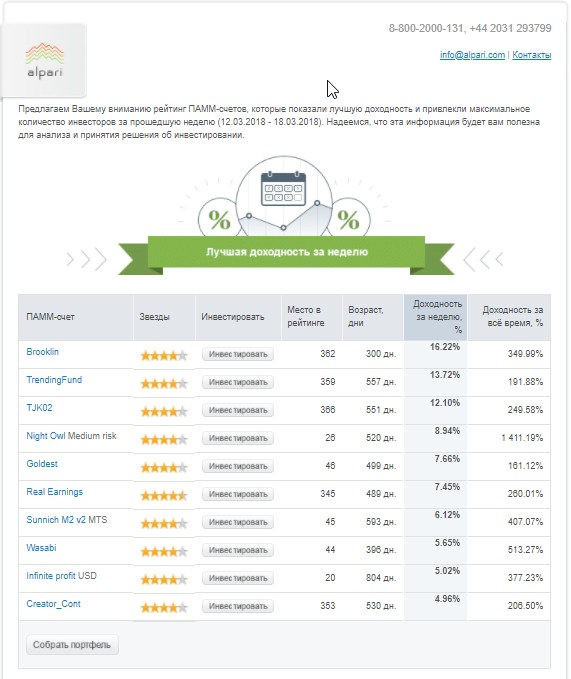Image resolution: width=571 pixels, height=679 pixels.
Task: Click the left-pointing chevrons beside banner
Action: (x=483, y=259)
